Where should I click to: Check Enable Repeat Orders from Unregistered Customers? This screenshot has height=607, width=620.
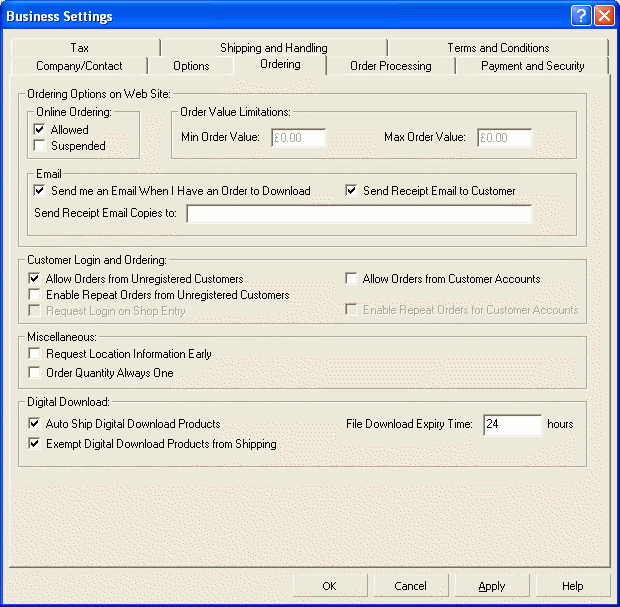point(36,295)
